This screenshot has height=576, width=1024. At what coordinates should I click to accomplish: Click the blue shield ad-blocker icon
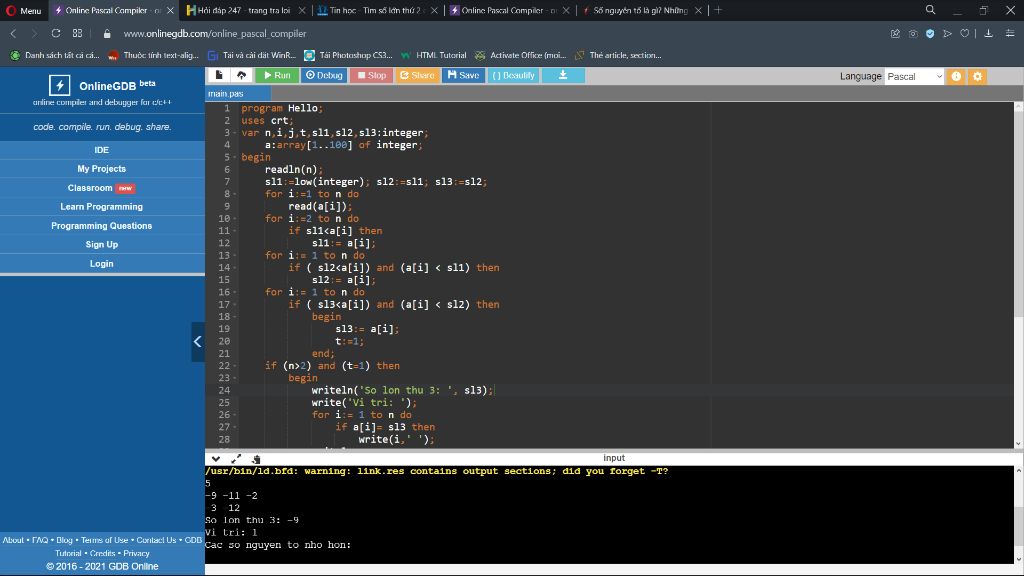click(930, 33)
